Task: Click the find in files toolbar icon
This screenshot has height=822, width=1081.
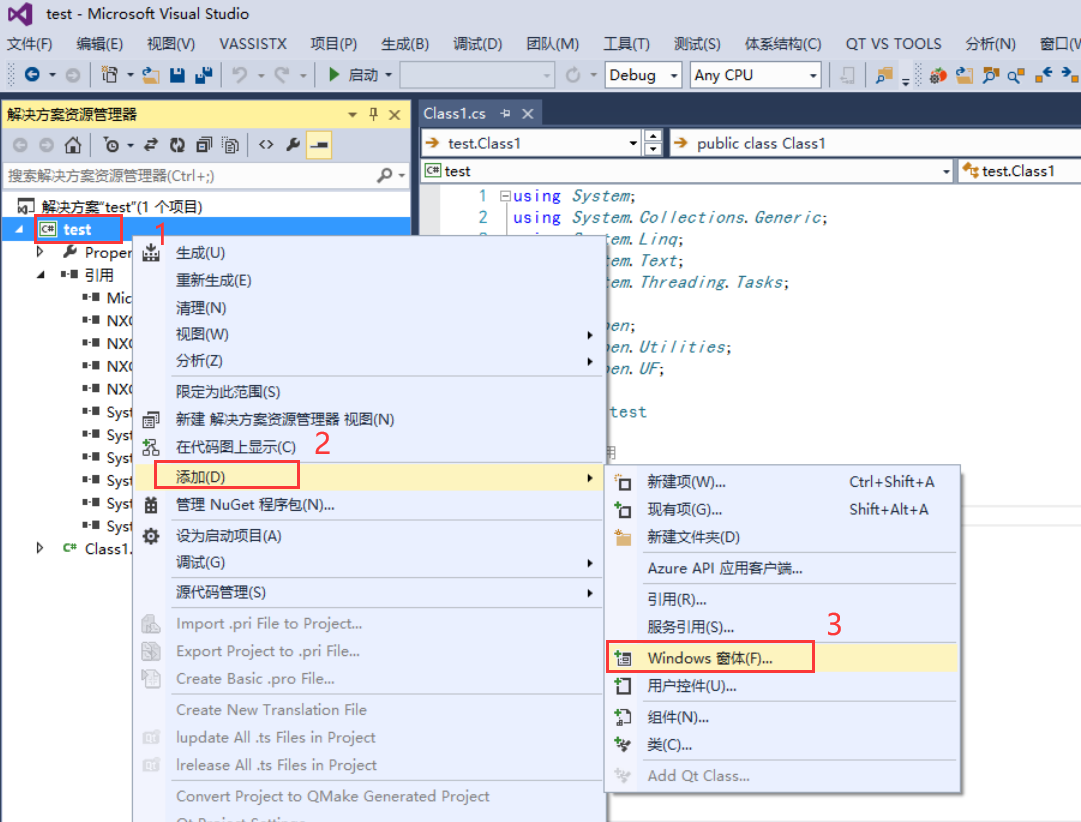Action: point(883,75)
